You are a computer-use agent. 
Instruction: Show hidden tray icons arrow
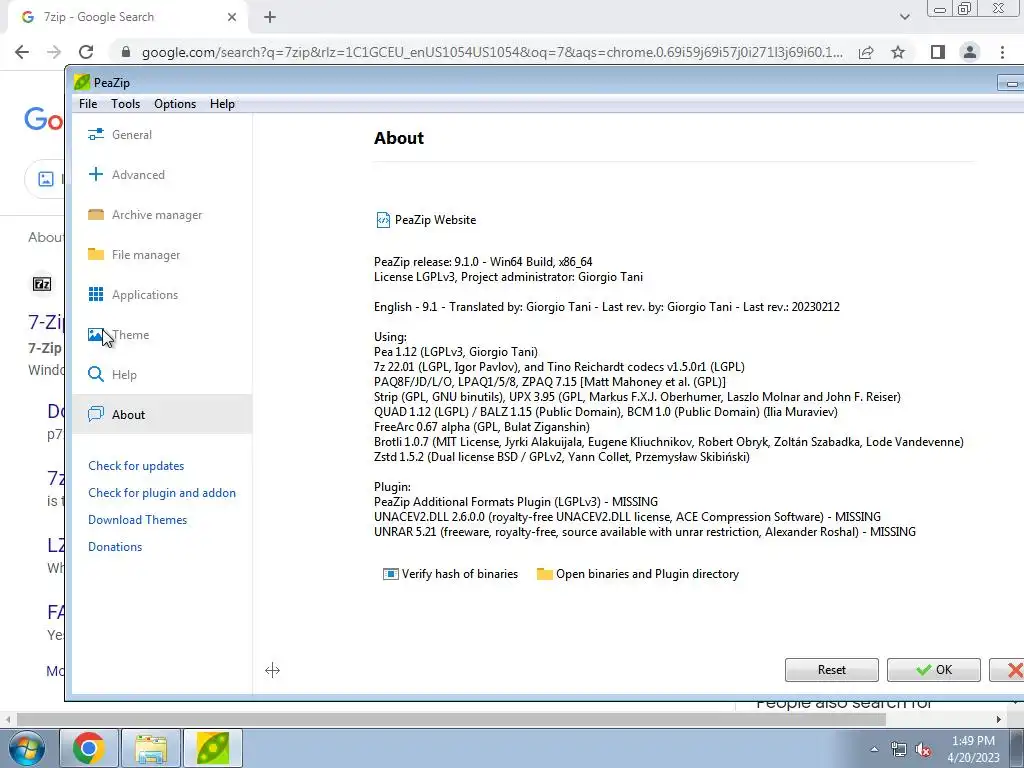pos(874,749)
